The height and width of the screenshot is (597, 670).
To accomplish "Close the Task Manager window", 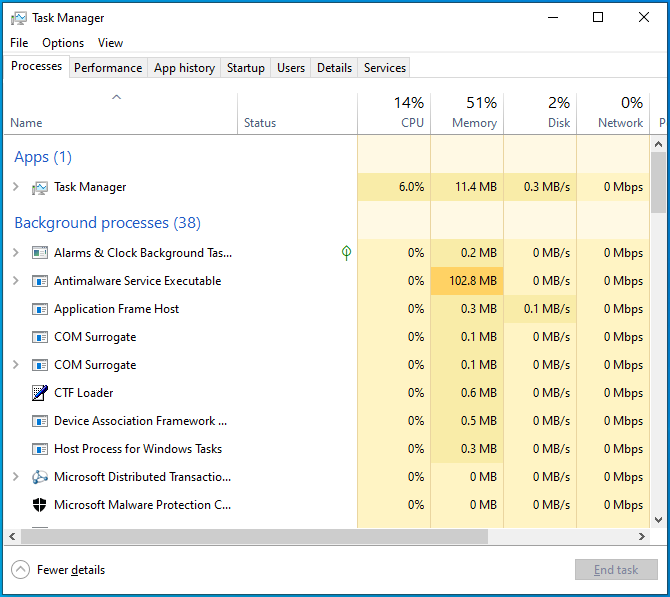I will click(x=644, y=18).
